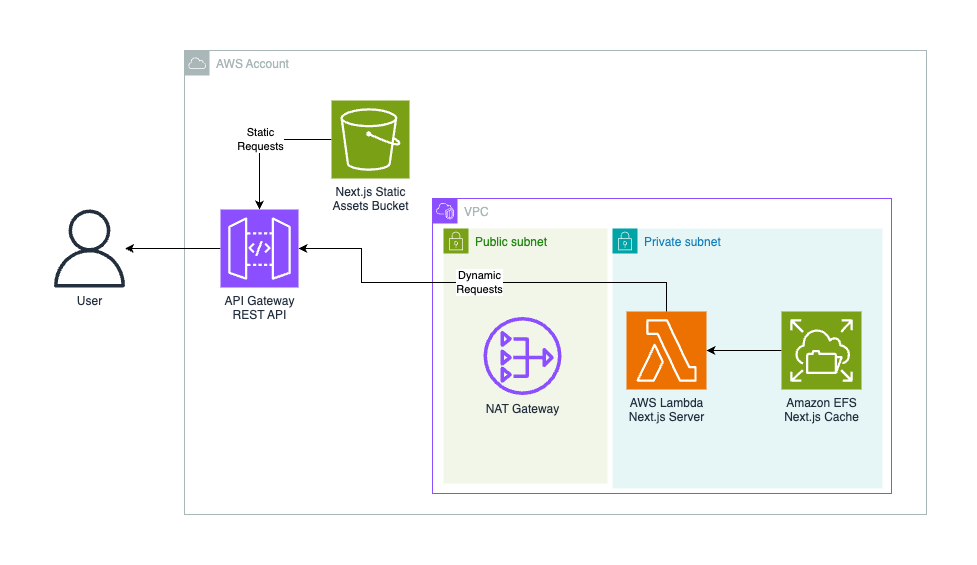The height and width of the screenshot is (565, 977).
Task: Select the User person icon
Action: (90, 249)
